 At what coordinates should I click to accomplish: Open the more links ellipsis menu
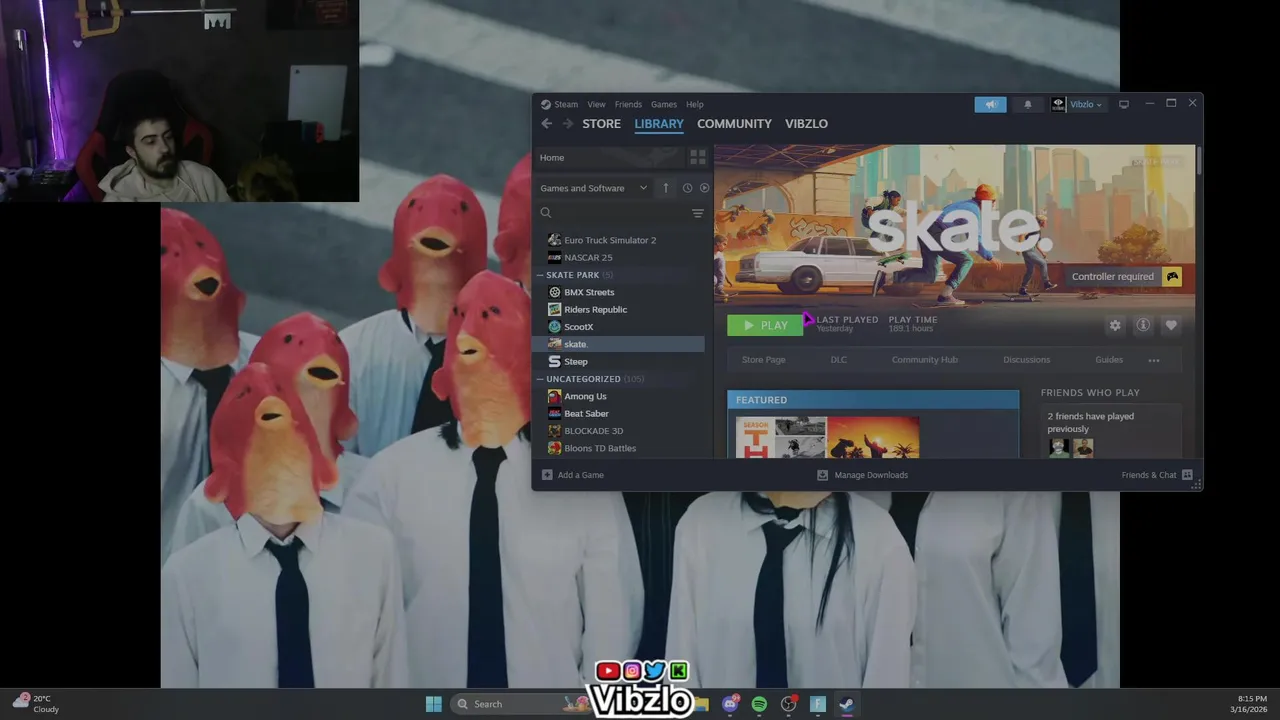click(x=1154, y=360)
